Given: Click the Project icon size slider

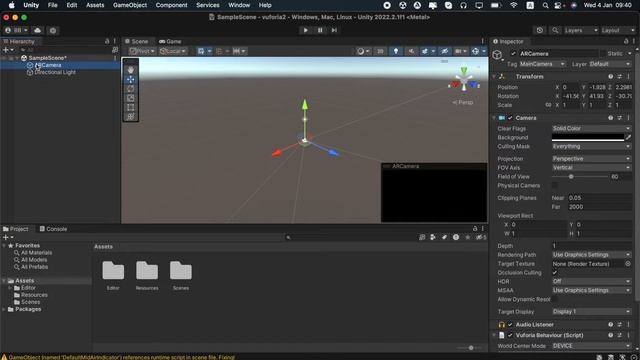Looking at the screenshot, I should pyautogui.click(x=470, y=348).
